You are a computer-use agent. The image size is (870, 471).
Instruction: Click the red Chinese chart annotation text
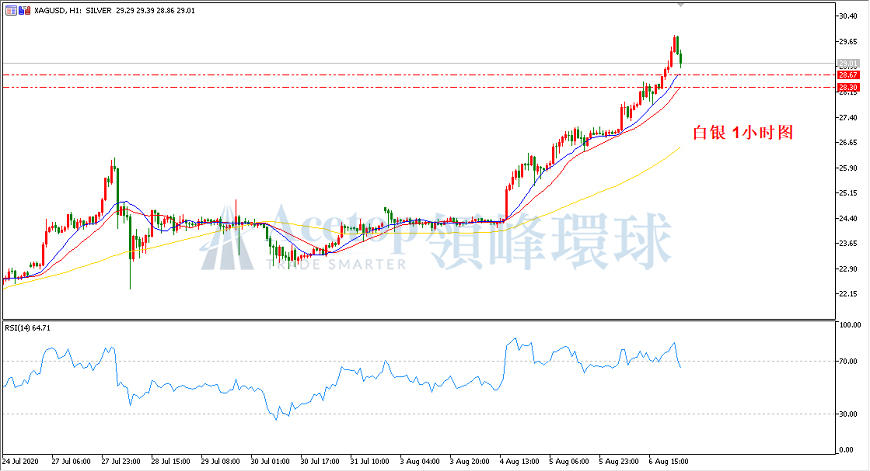point(743,133)
